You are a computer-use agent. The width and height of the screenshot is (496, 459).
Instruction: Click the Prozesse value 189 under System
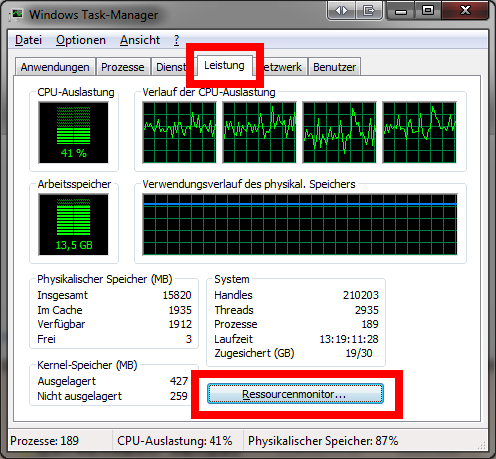point(370,324)
